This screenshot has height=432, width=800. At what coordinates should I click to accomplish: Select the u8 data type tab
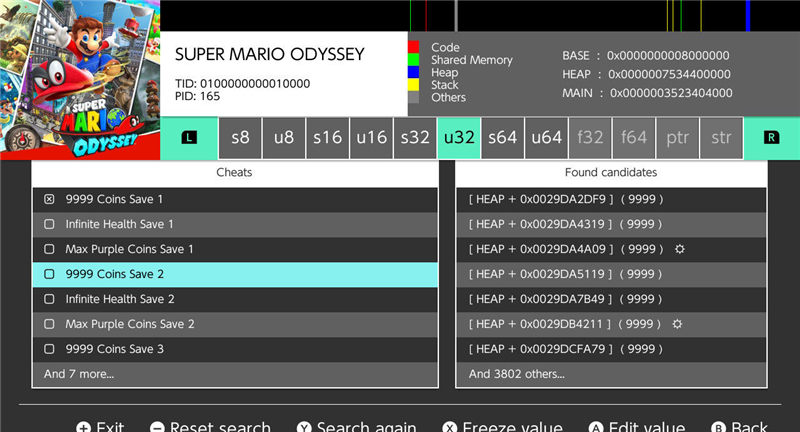(284, 138)
